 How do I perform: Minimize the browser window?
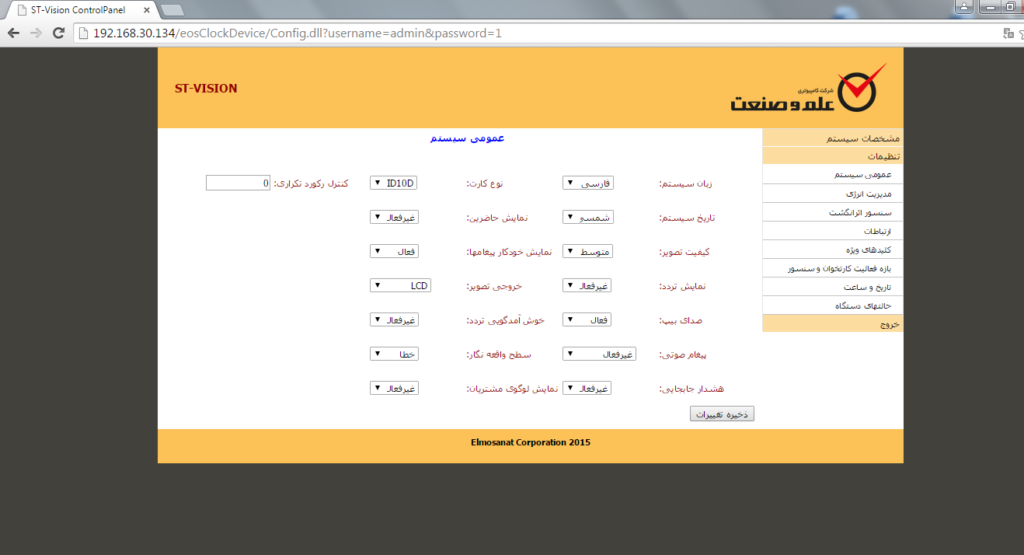click(x=989, y=7)
